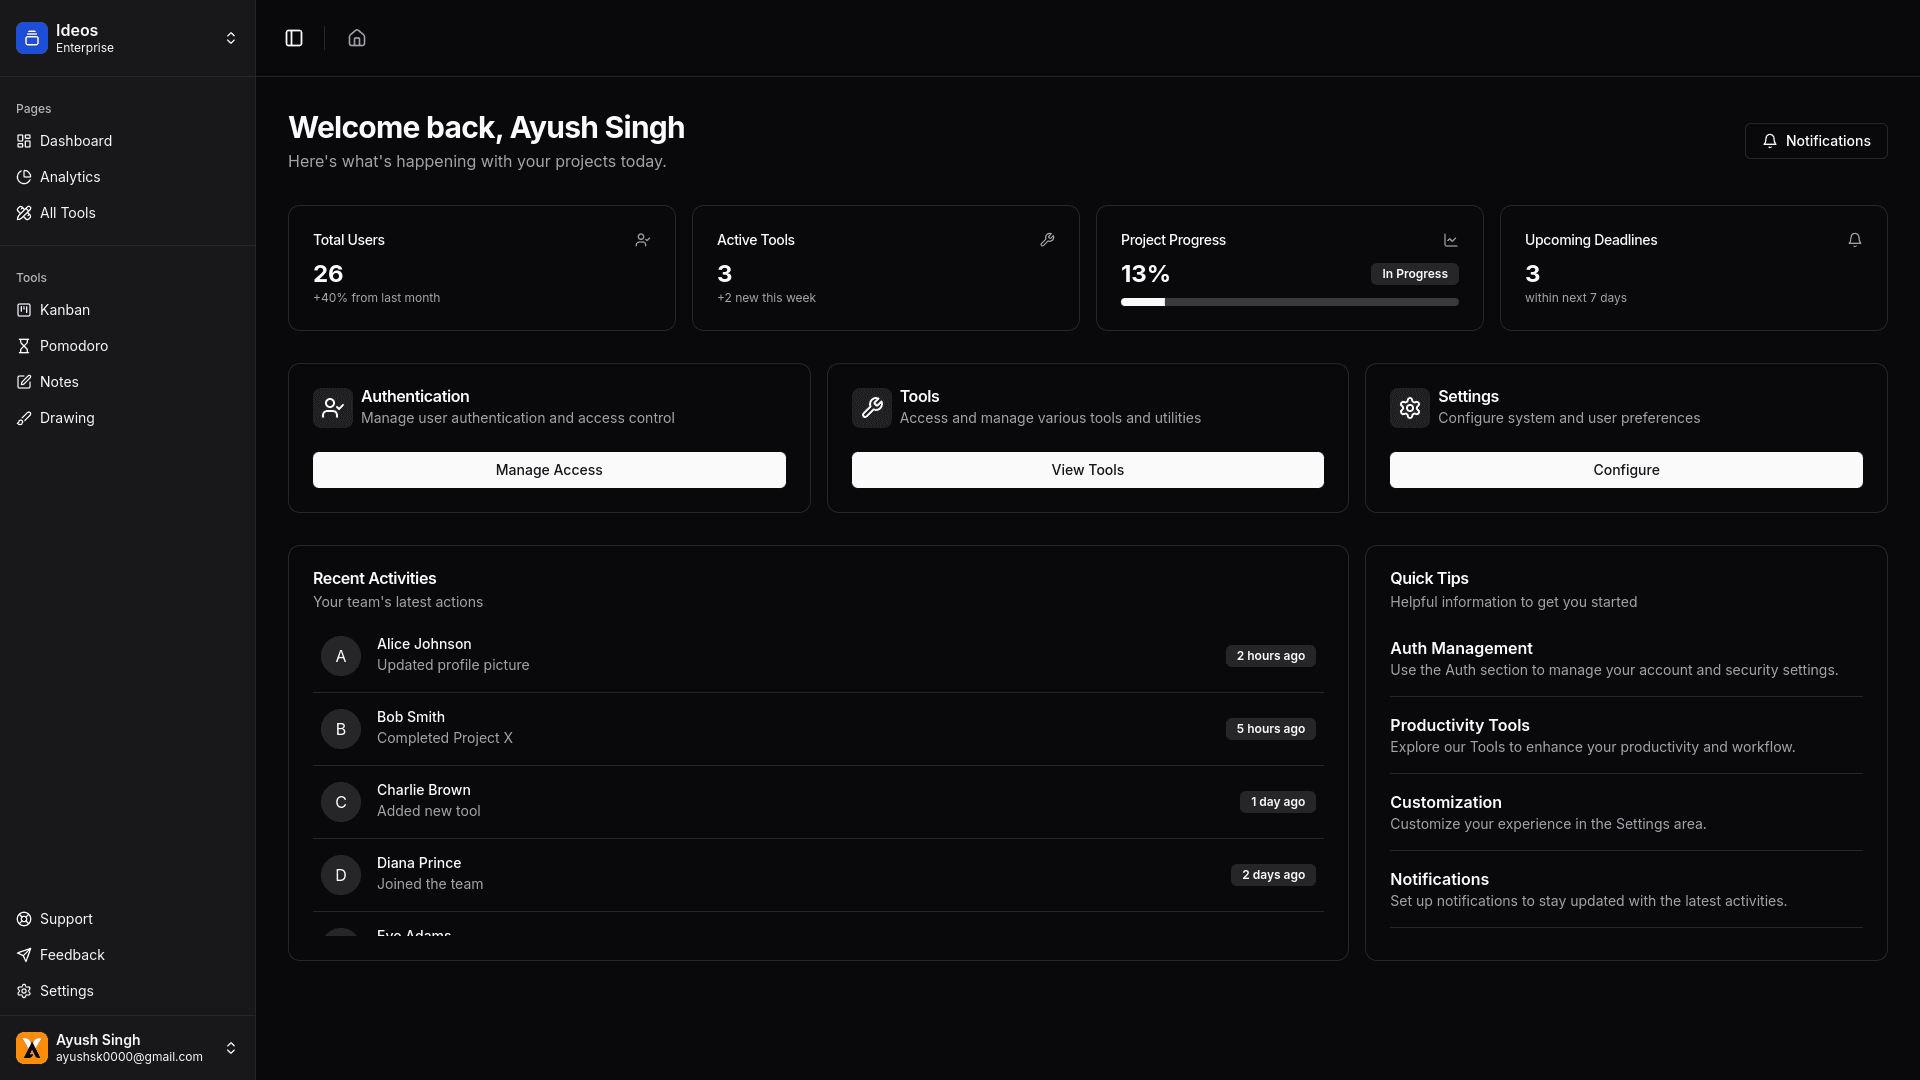
Task: Go to the Analytics page
Action: coord(69,177)
